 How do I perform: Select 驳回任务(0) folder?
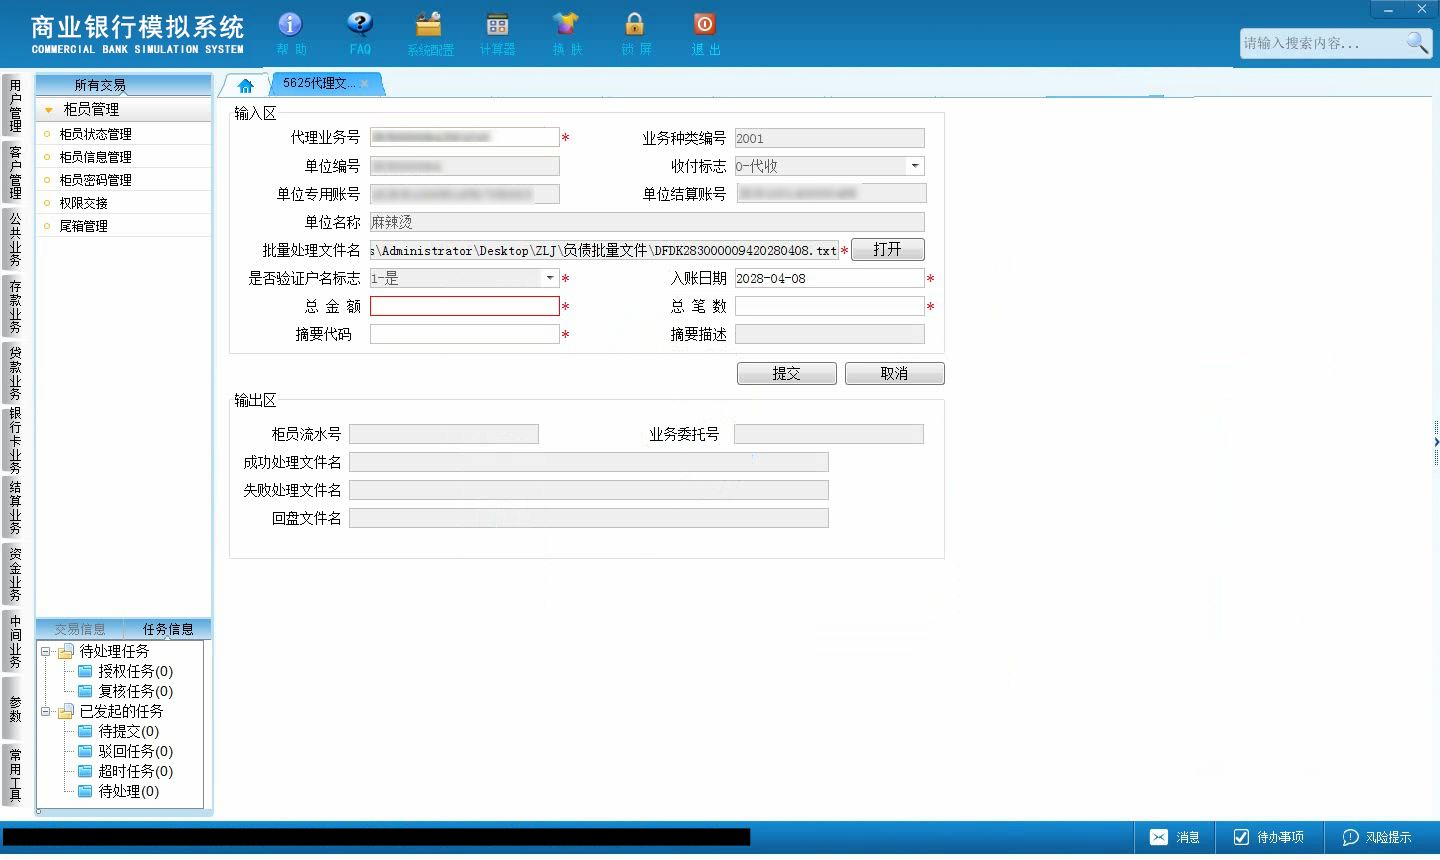coord(125,751)
